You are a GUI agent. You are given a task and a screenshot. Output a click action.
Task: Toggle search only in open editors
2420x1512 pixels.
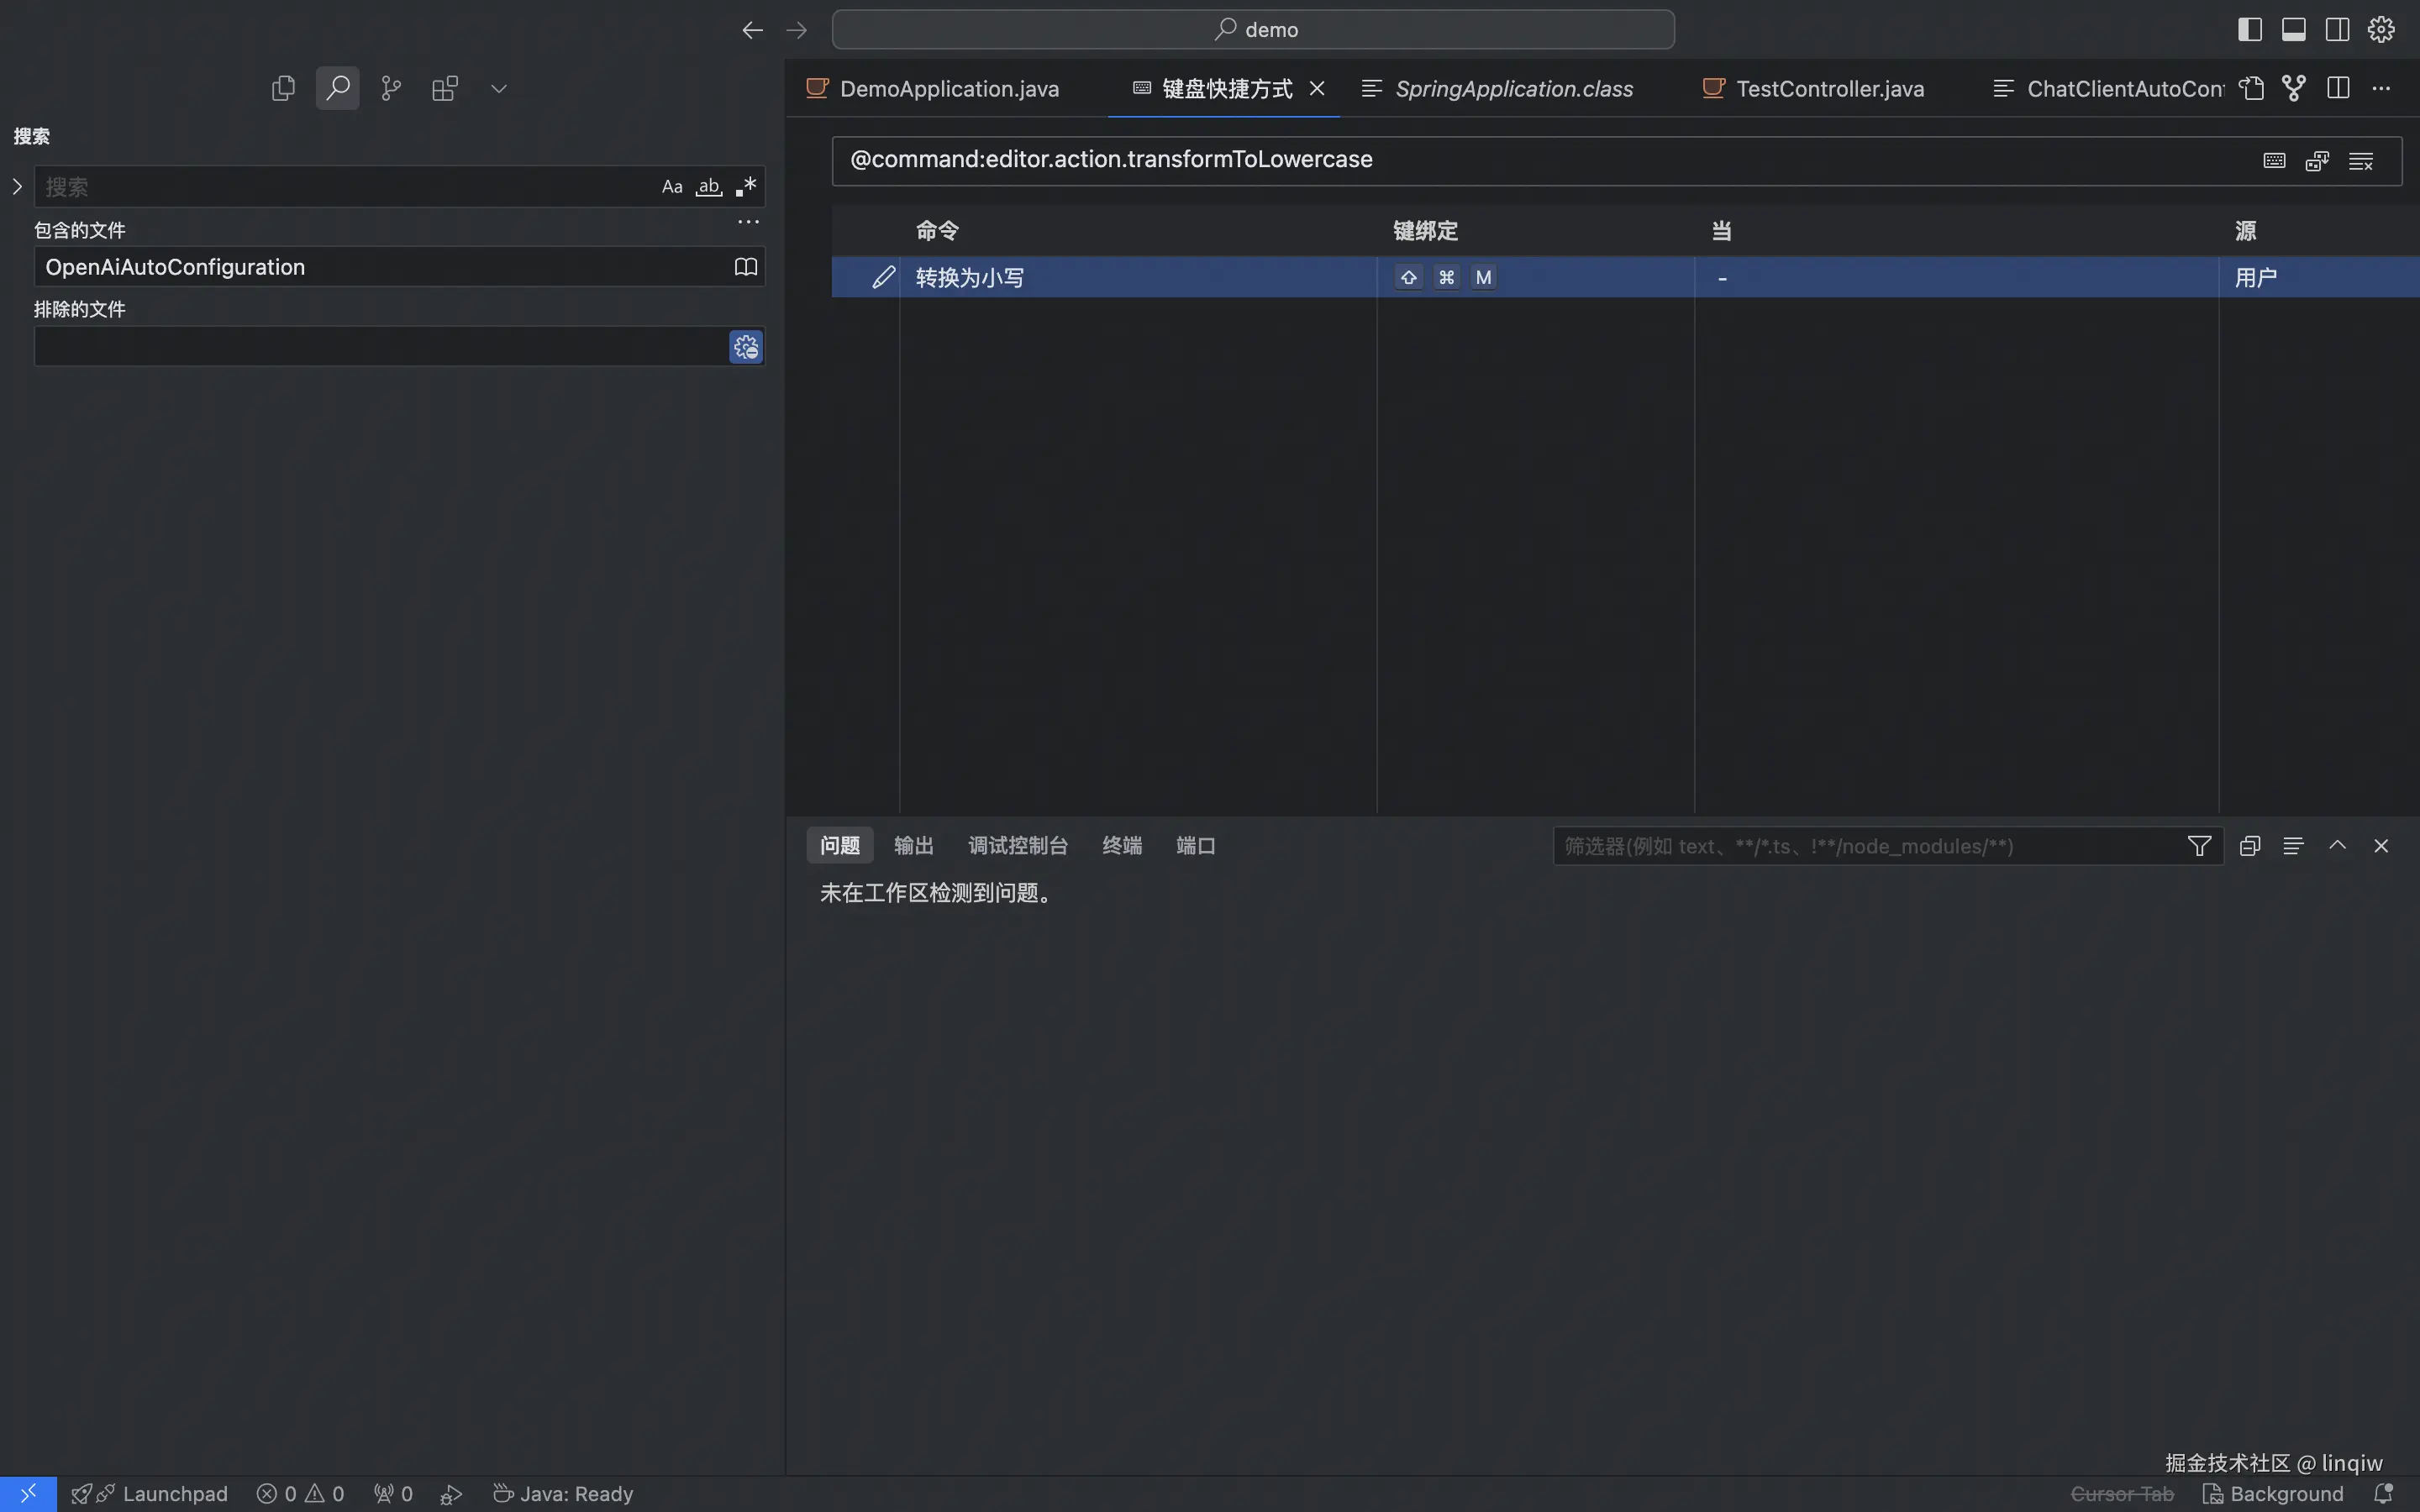746,267
